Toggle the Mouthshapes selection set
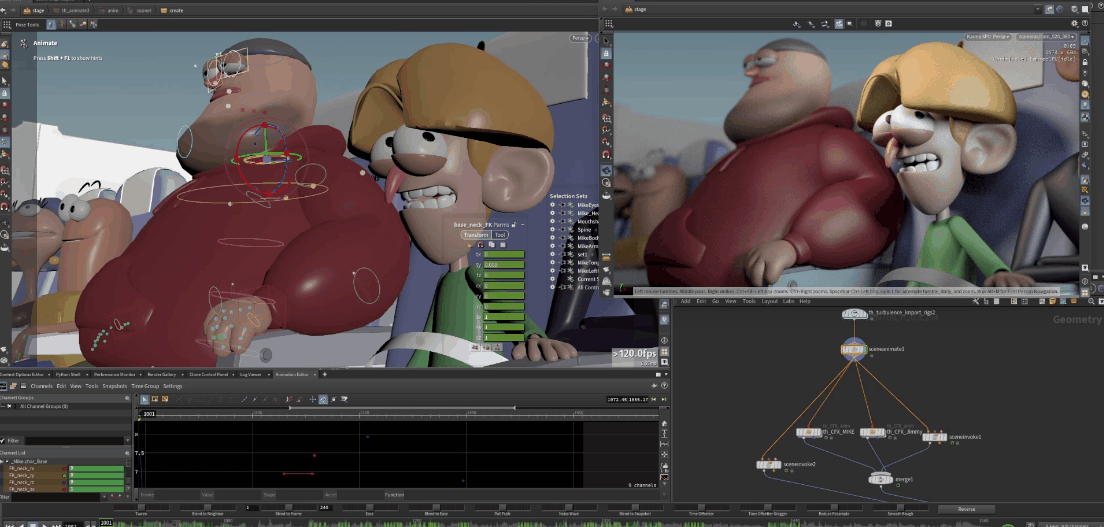Screen dimensions: 1104x527 tap(552, 221)
